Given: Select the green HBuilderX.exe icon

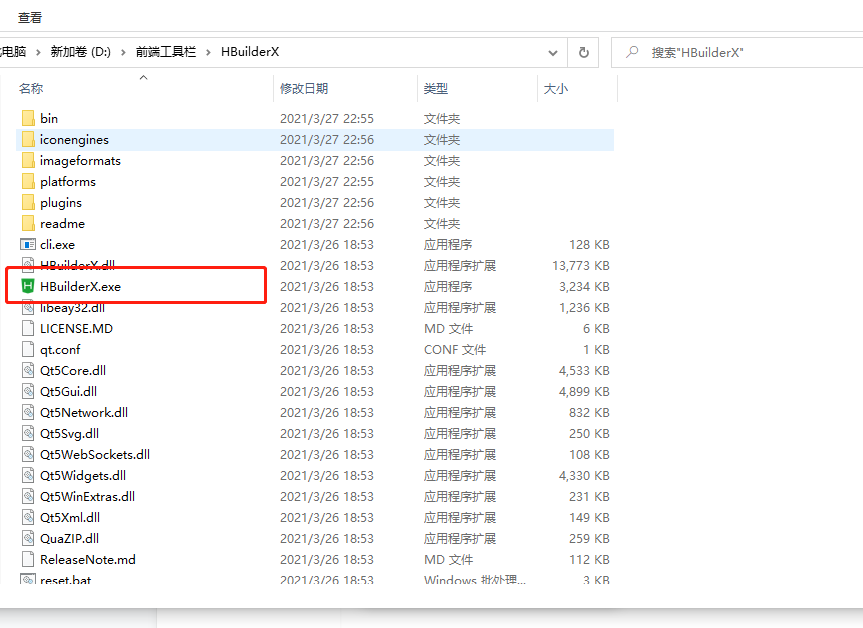Looking at the screenshot, I should 28,286.
